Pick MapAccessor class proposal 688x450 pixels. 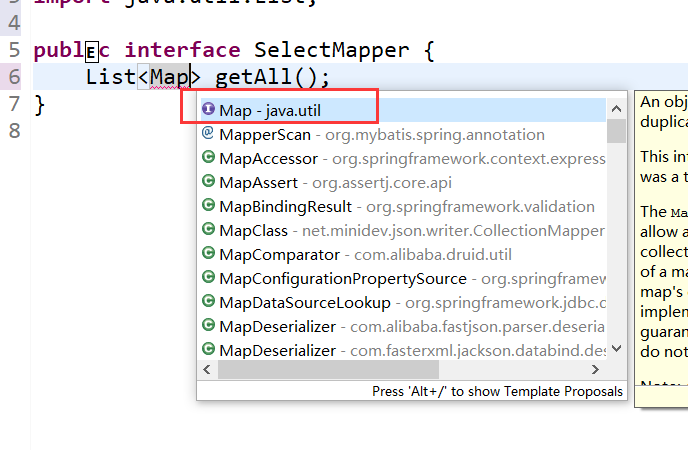(403, 158)
